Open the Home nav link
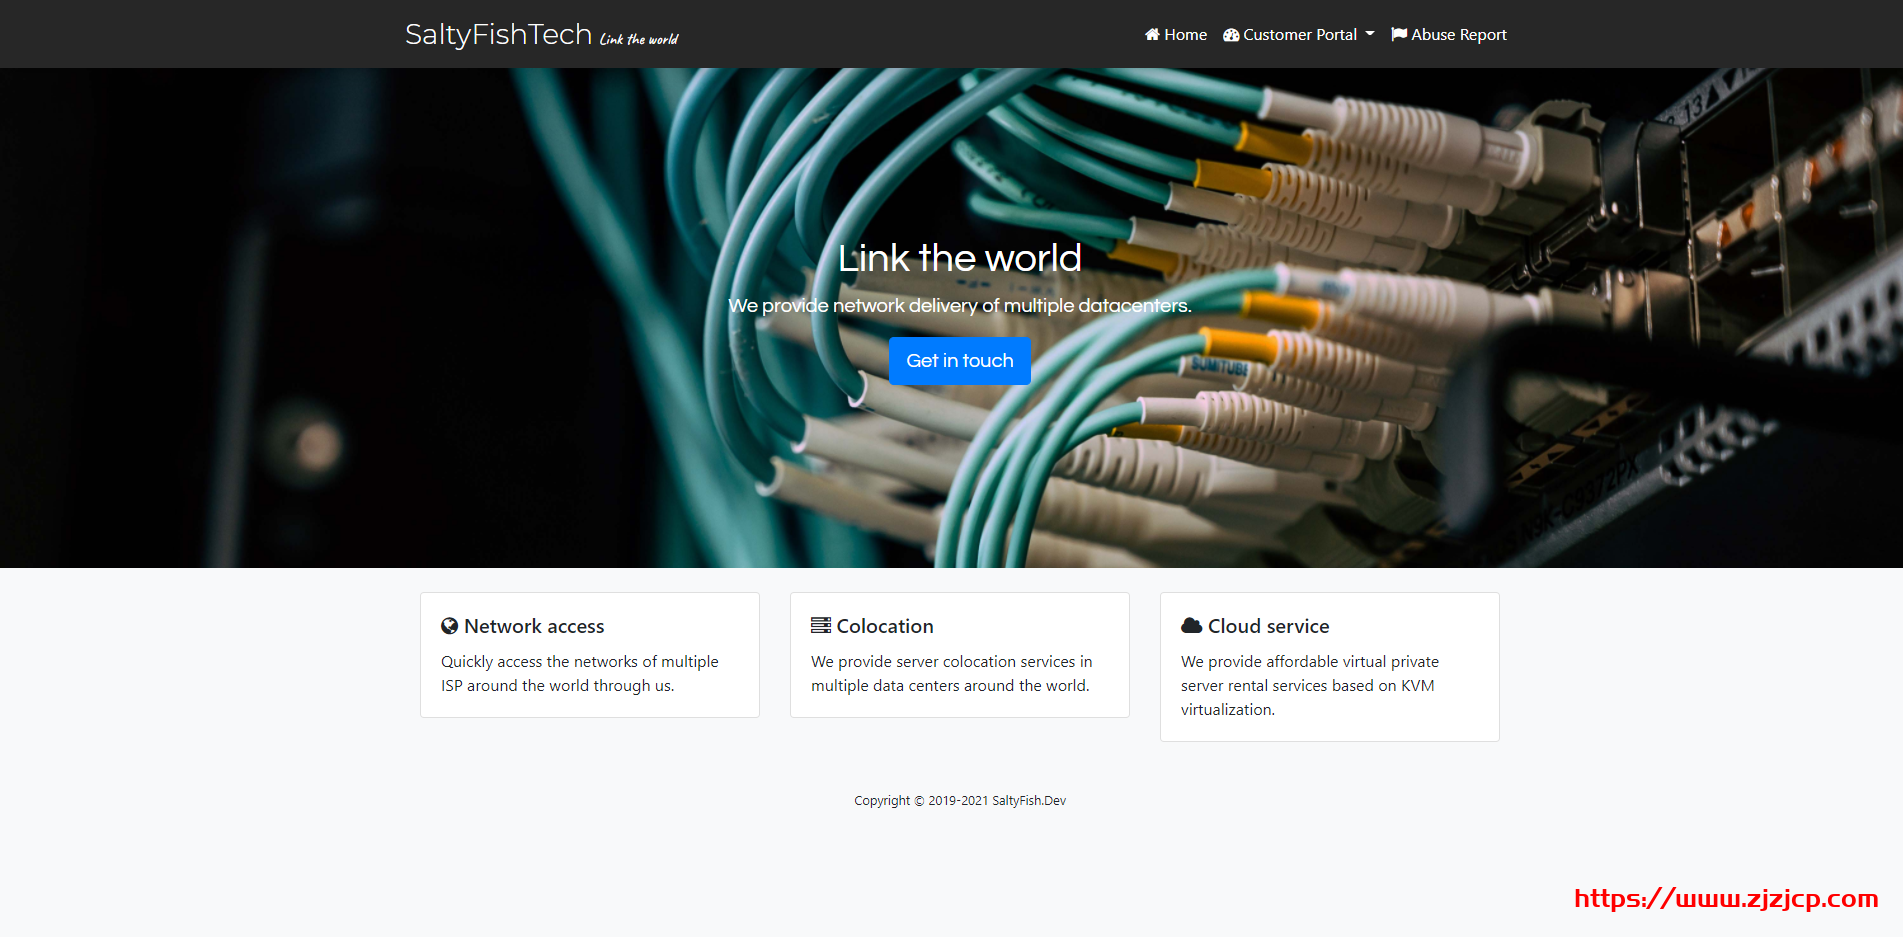The height and width of the screenshot is (937, 1903). point(1176,34)
